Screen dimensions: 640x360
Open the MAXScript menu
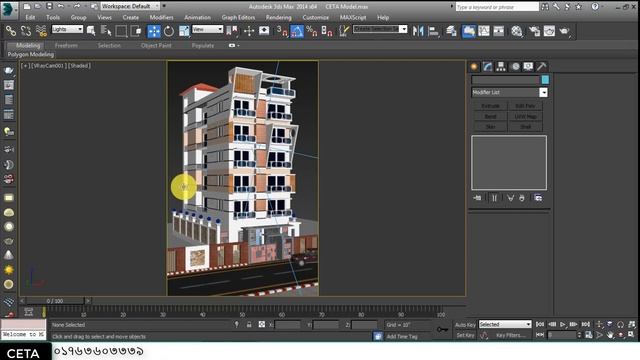point(353,18)
